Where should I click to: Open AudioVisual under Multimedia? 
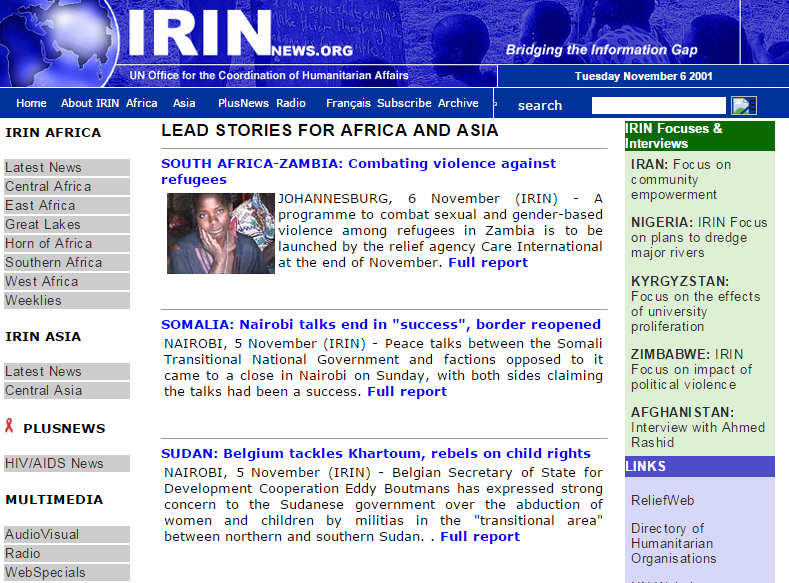click(x=42, y=534)
